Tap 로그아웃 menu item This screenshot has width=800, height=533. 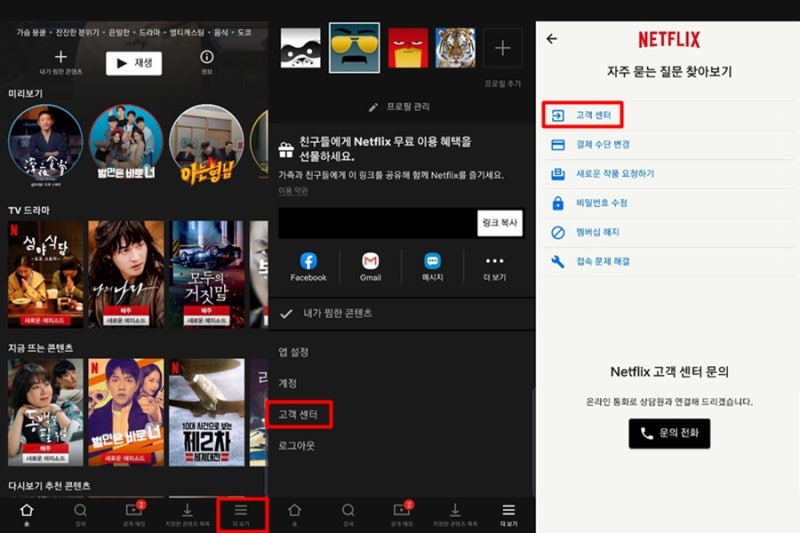pos(296,445)
